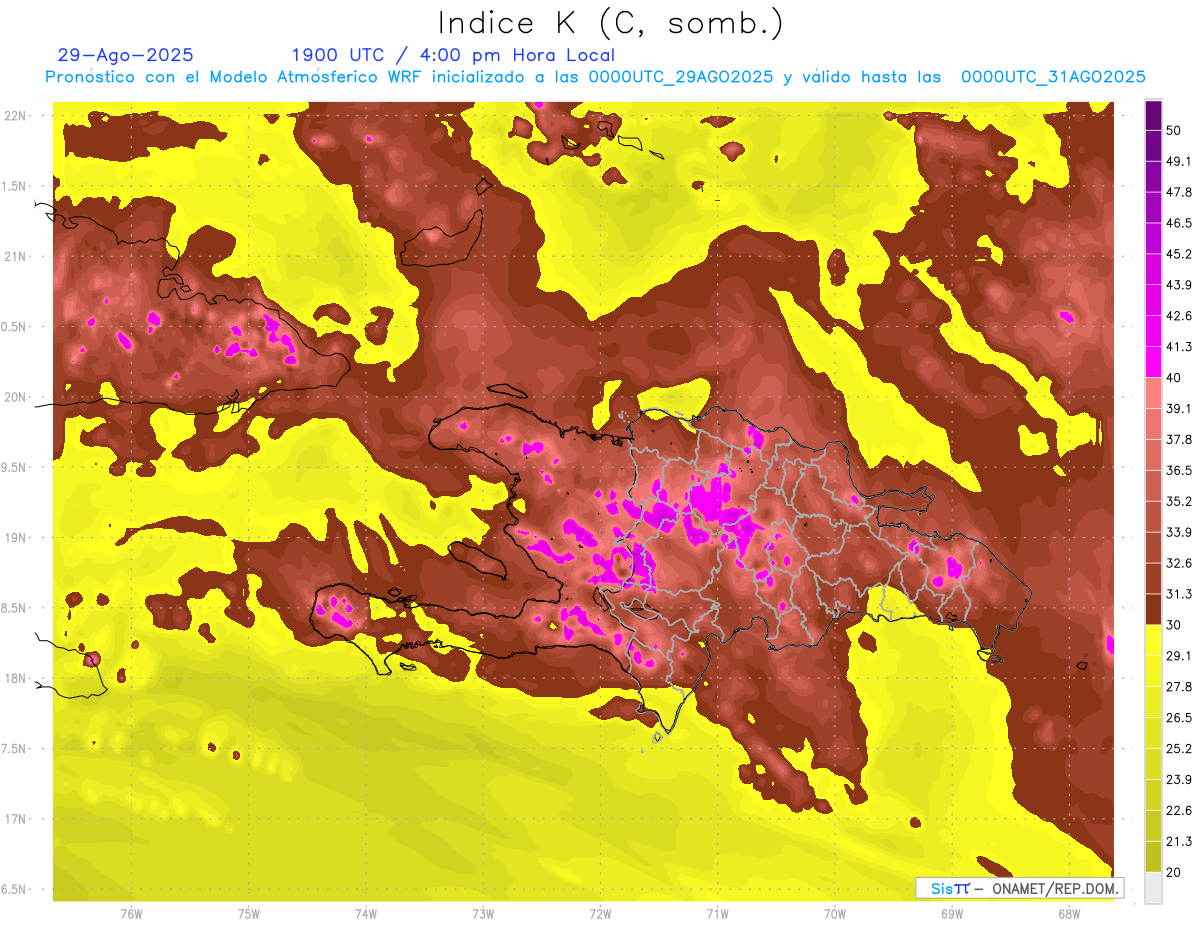The width and height of the screenshot is (1200, 927).
Task: Click the '20N' latitude label
Action: (14, 397)
